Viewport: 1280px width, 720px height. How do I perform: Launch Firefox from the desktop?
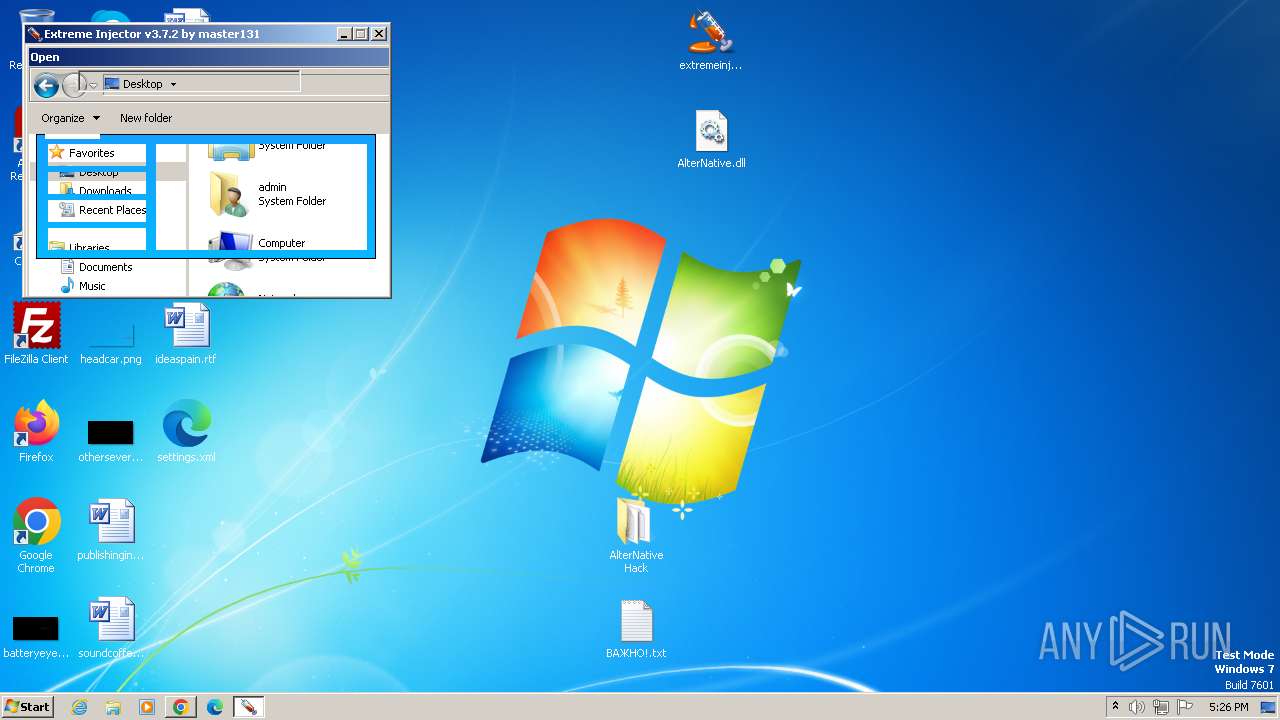pyautogui.click(x=36, y=431)
